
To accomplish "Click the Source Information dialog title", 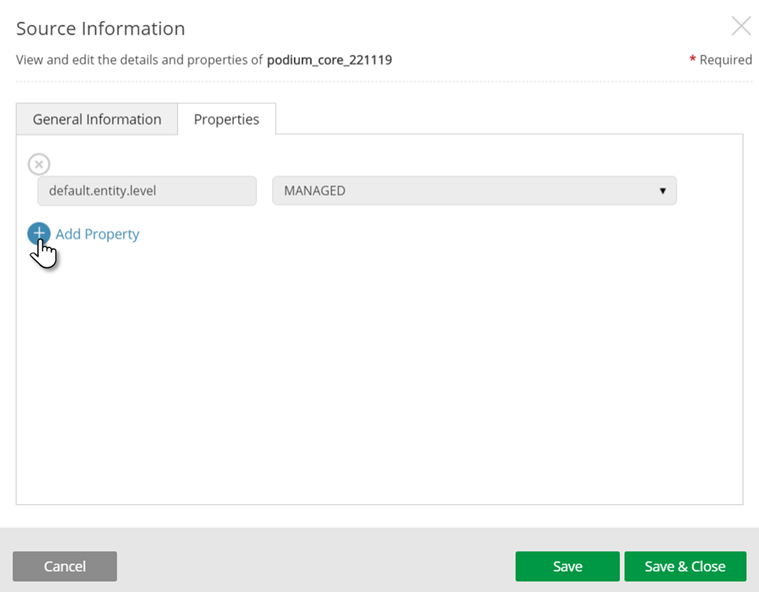I will click(100, 29).
